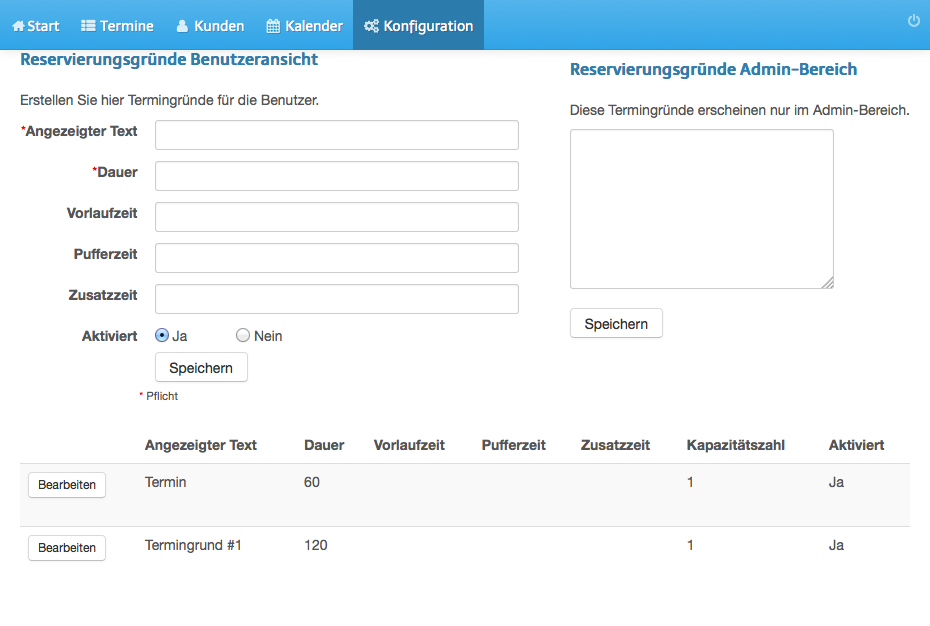Edit the Termingrund #1 row

click(x=67, y=548)
